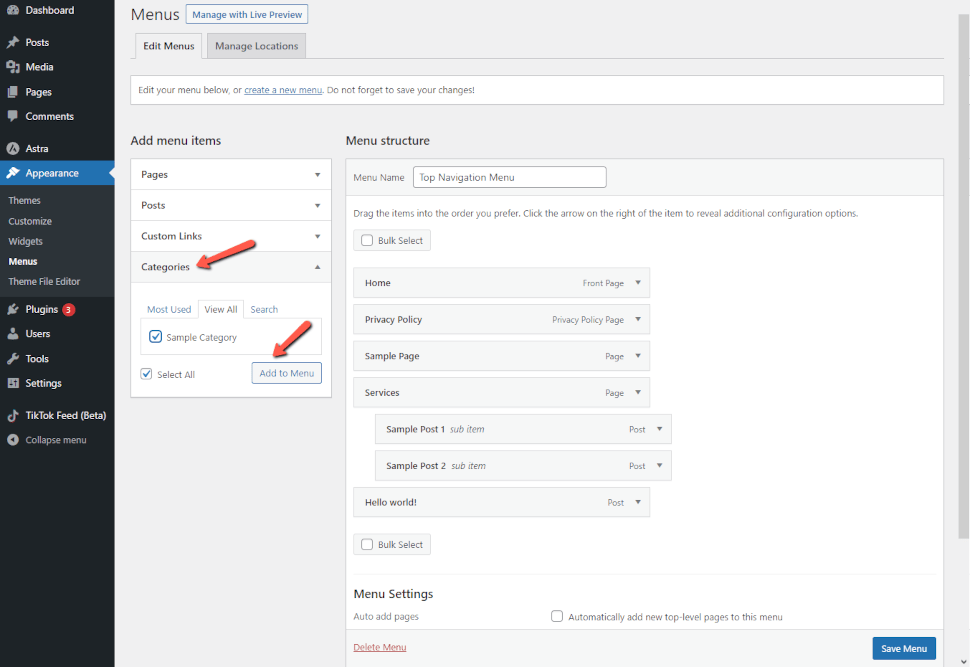Image resolution: width=970 pixels, height=667 pixels.
Task: Enable automatically add new top-level pages
Action: coord(557,616)
